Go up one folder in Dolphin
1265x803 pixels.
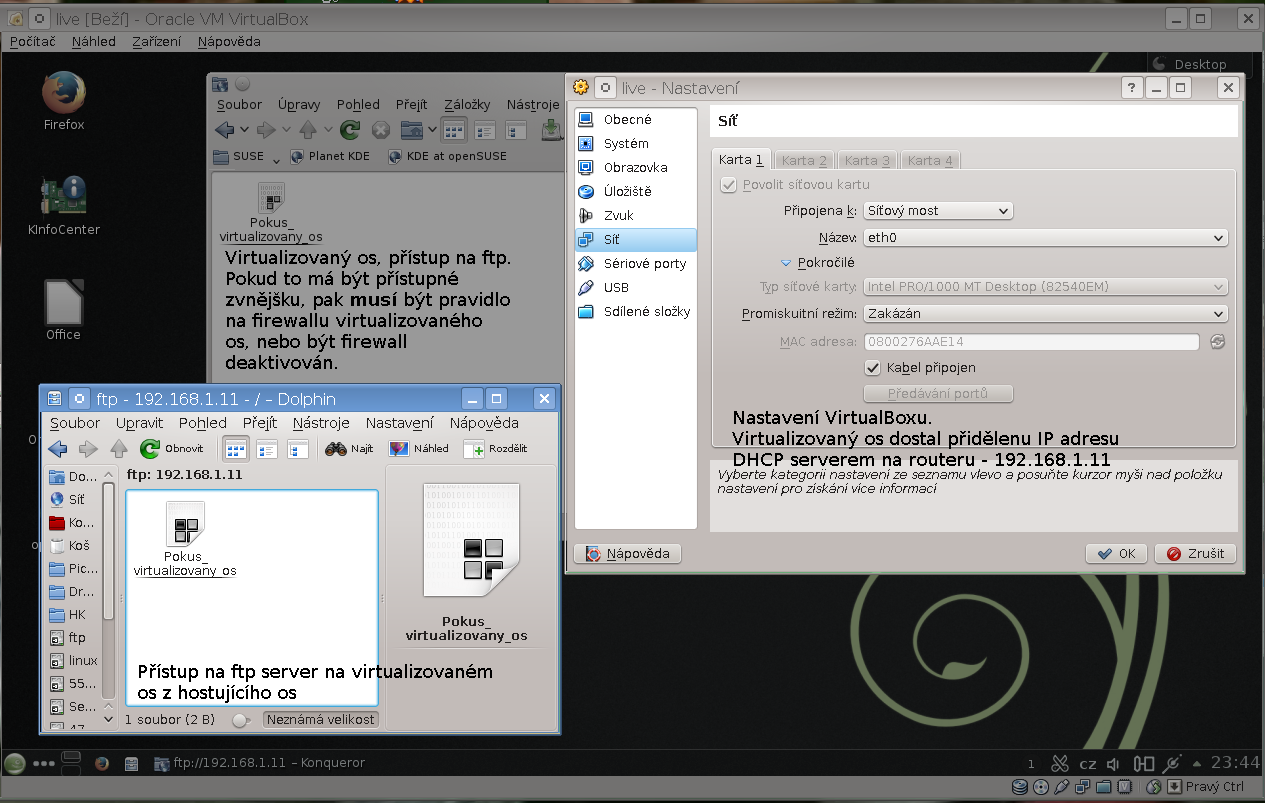(x=119, y=449)
